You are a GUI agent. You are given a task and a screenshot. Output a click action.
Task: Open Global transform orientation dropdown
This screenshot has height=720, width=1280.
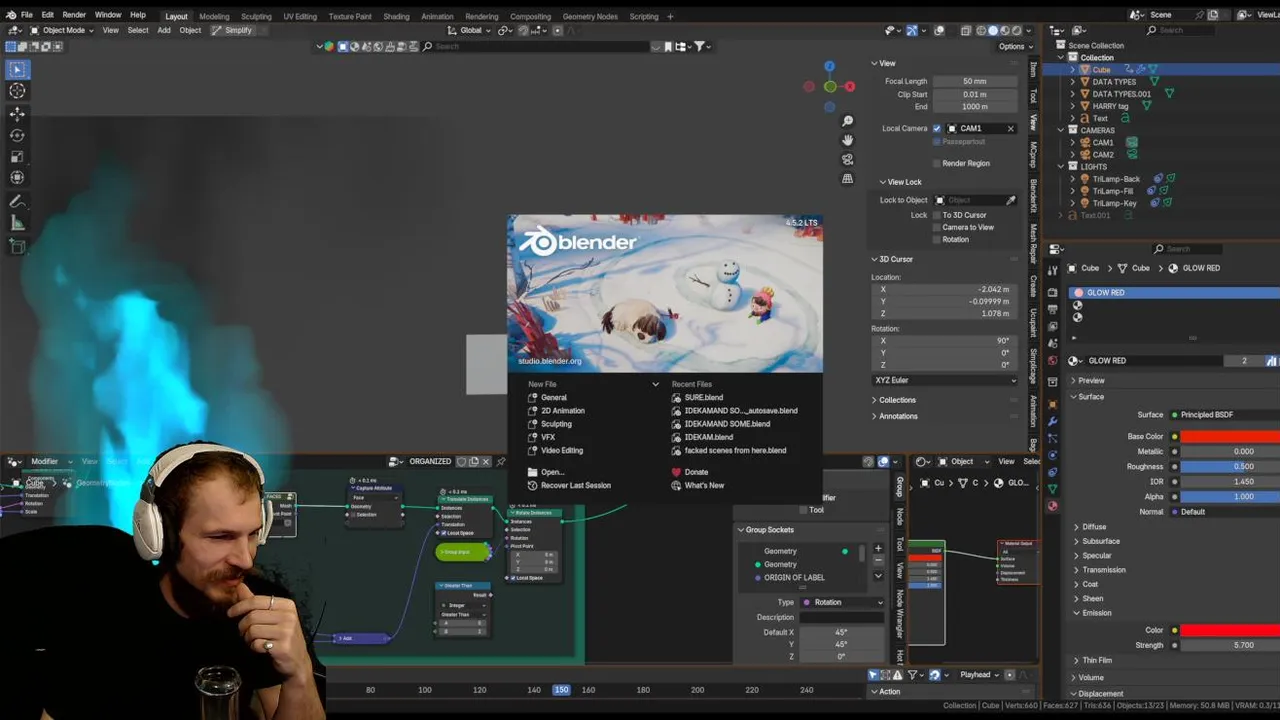click(x=470, y=30)
